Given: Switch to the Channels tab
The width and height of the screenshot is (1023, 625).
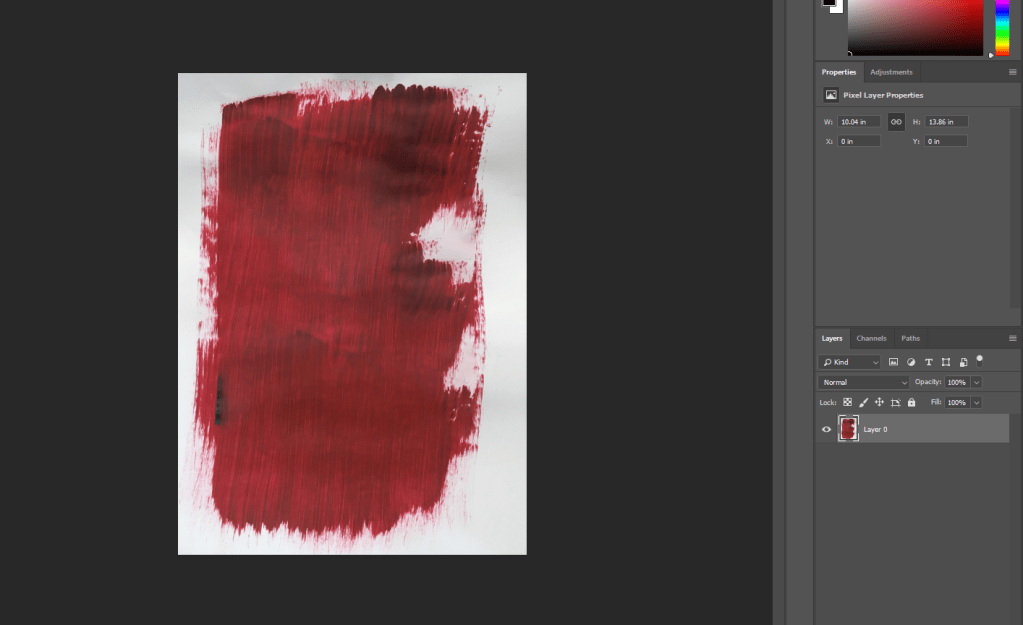Looking at the screenshot, I should pos(870,338).
